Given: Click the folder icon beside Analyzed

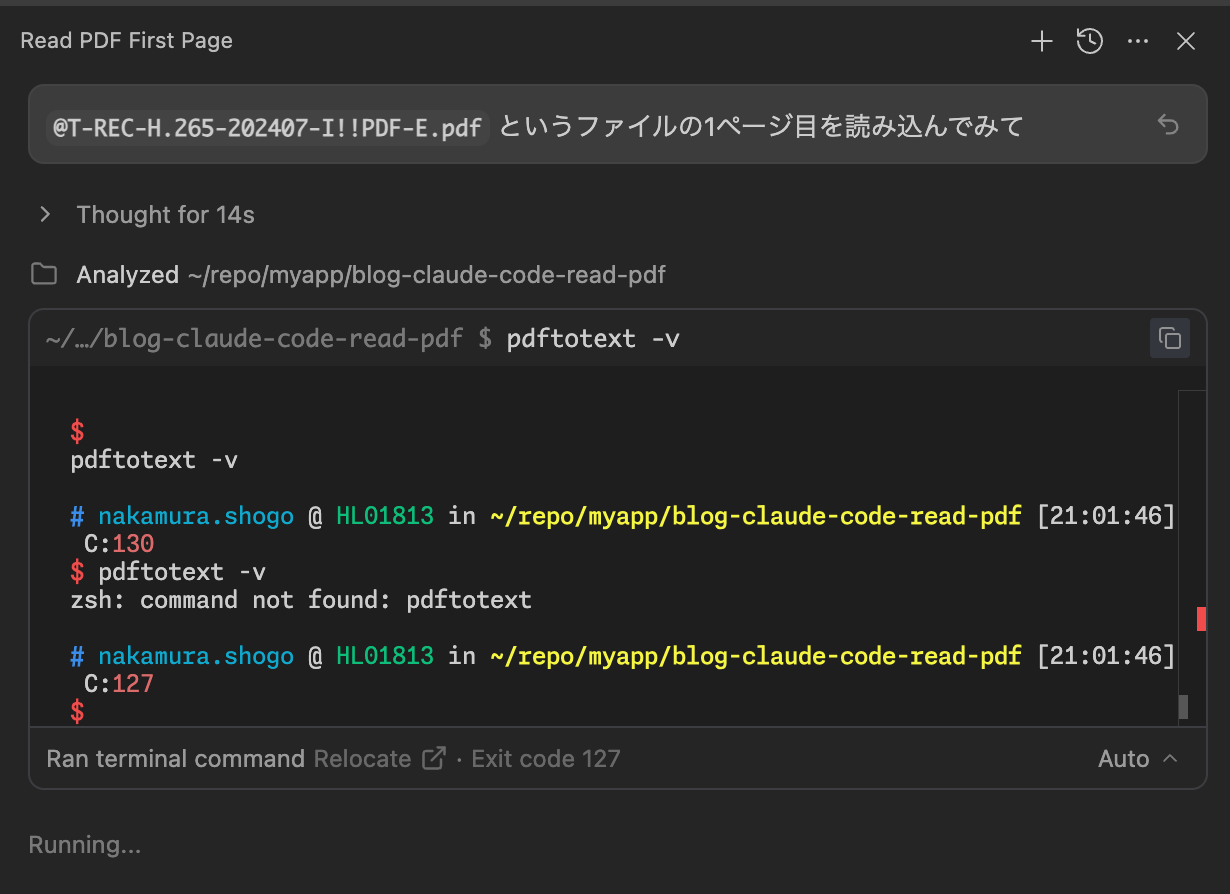Looking at the screenshot, I should (43, 274).
